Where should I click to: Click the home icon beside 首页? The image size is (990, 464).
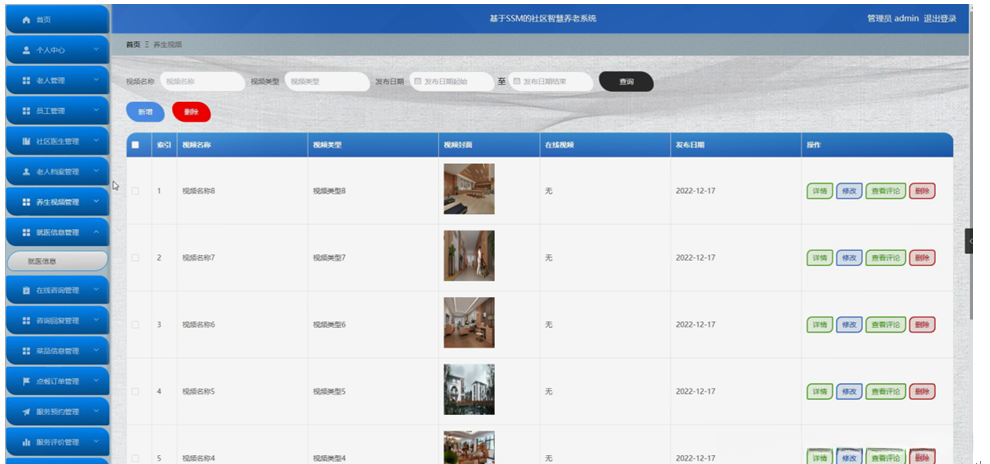point(26,20)
